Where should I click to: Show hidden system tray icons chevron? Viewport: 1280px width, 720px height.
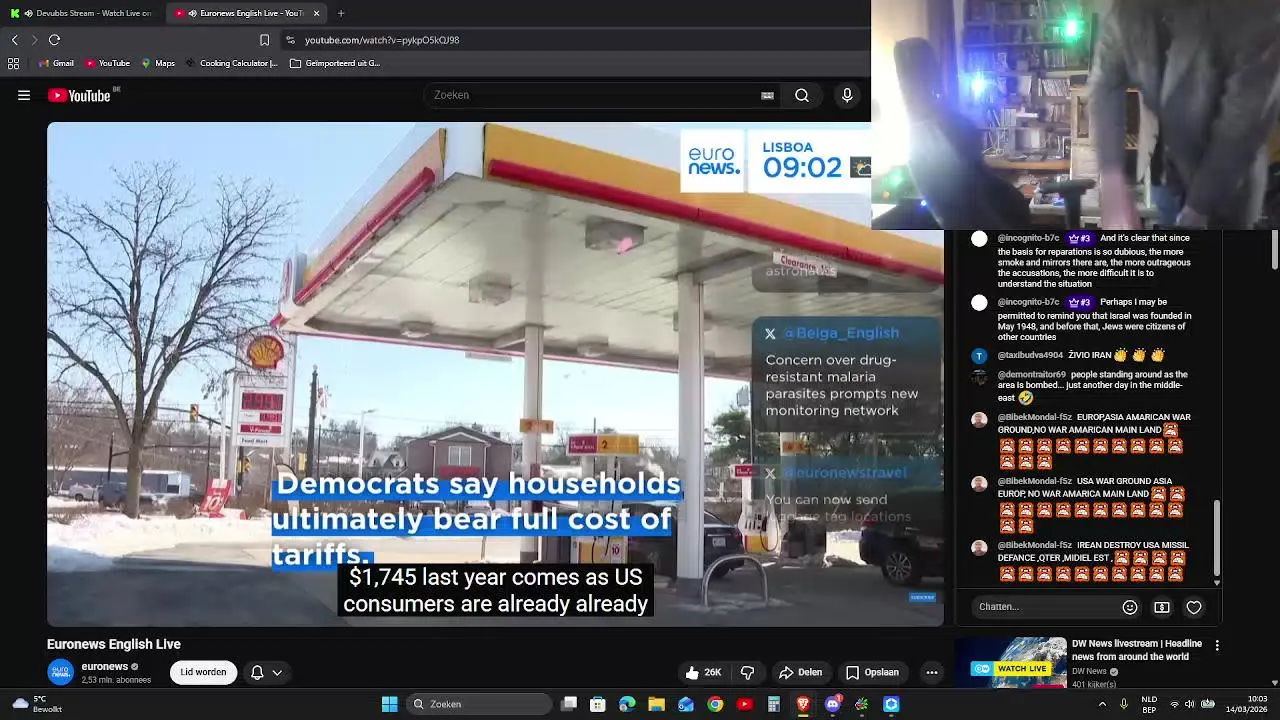pyautogui.click(x=1102, y=704)
